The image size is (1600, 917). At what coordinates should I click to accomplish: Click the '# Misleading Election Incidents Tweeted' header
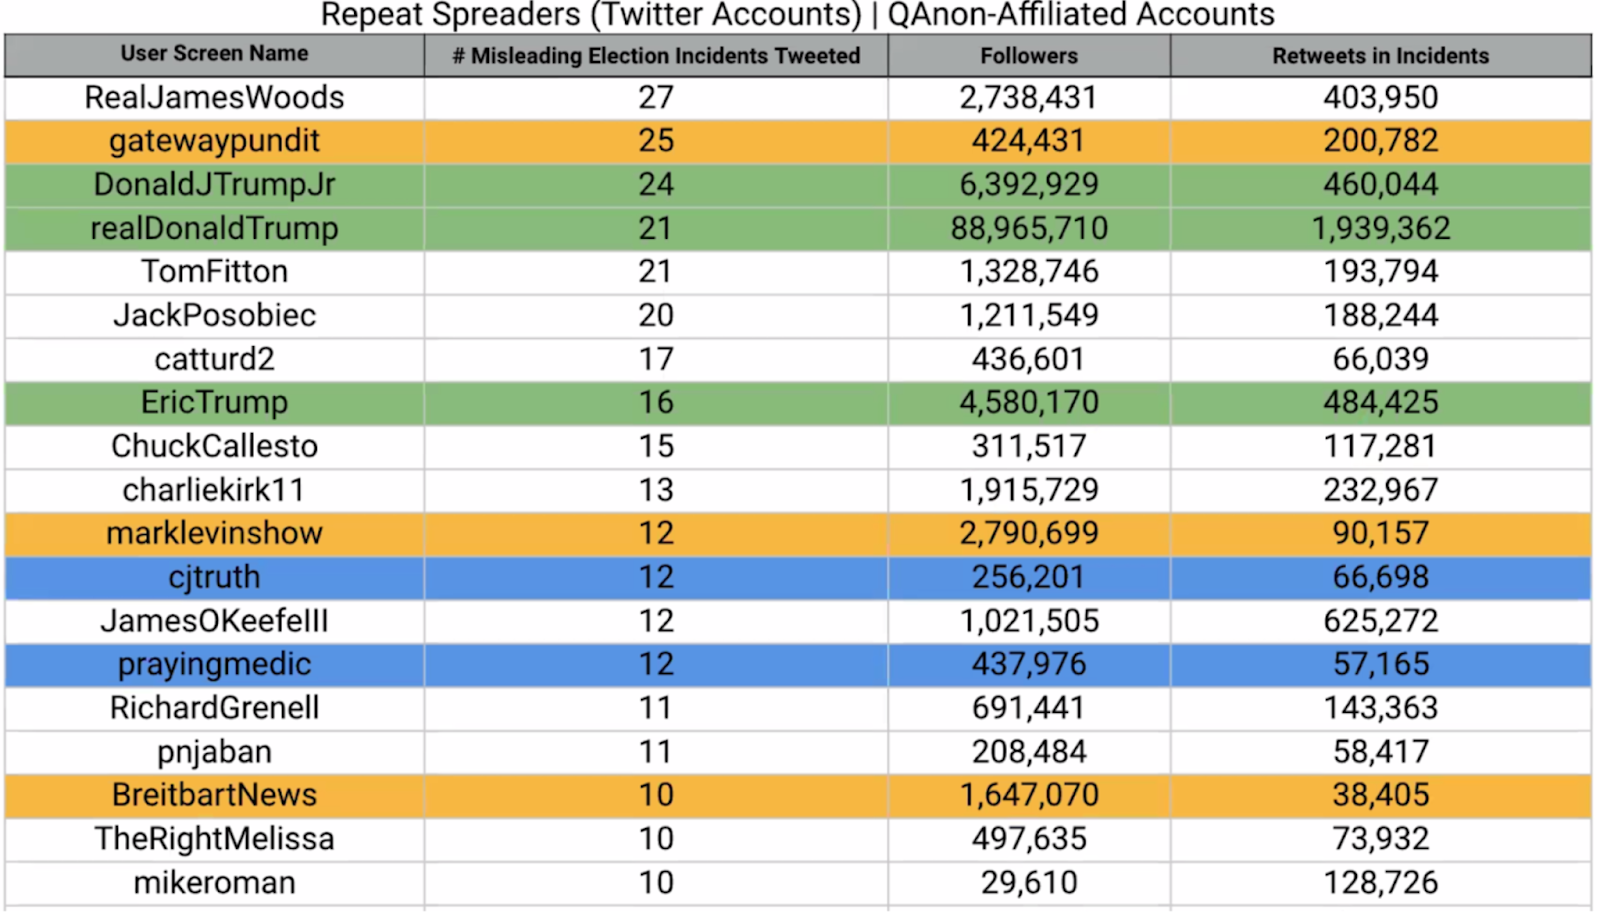656,55
